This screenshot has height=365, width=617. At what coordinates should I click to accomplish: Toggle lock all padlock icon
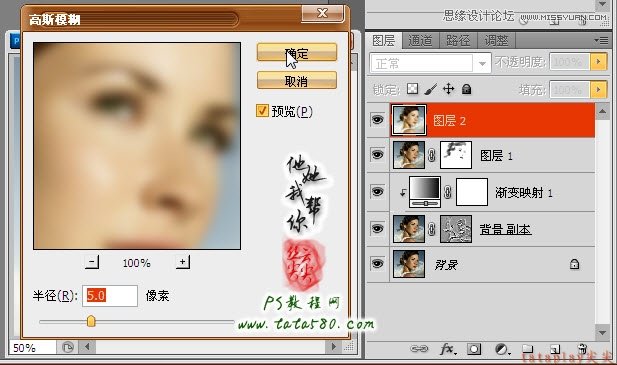(467, 89)
